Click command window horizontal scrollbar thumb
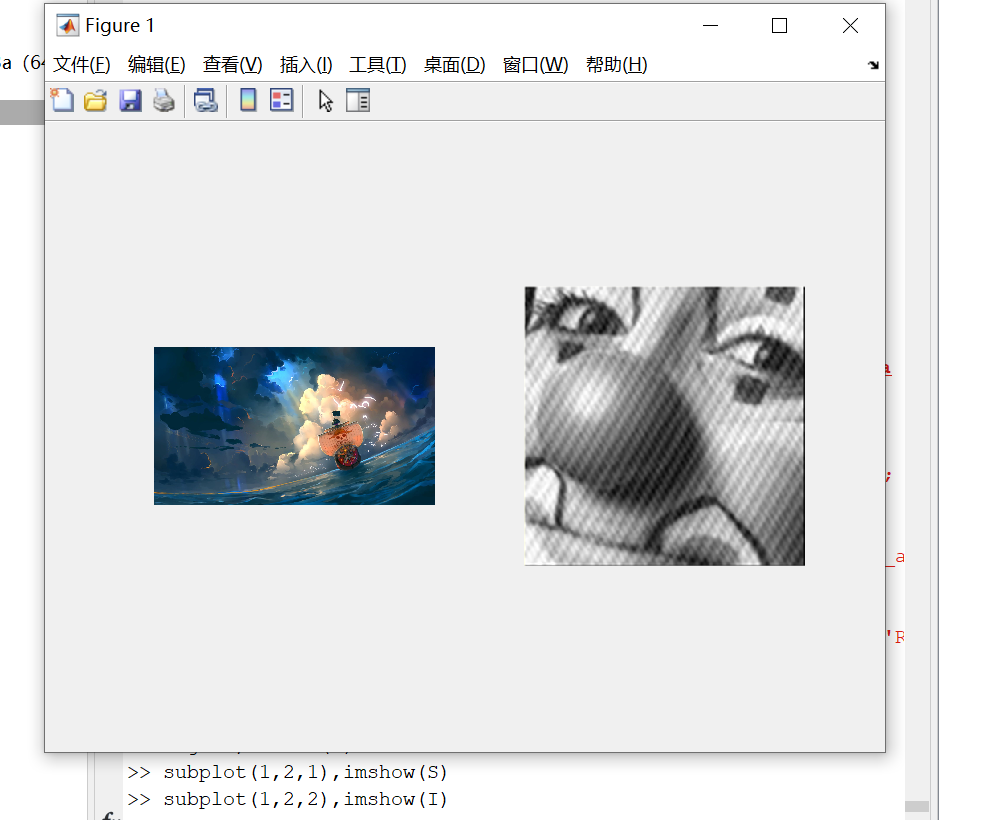The width and height of the screenshot is (991, 820). coord(916,807)
